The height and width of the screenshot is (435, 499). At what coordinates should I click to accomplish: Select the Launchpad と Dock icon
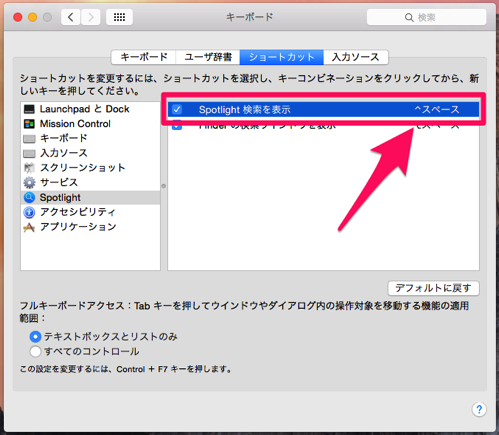29,109
